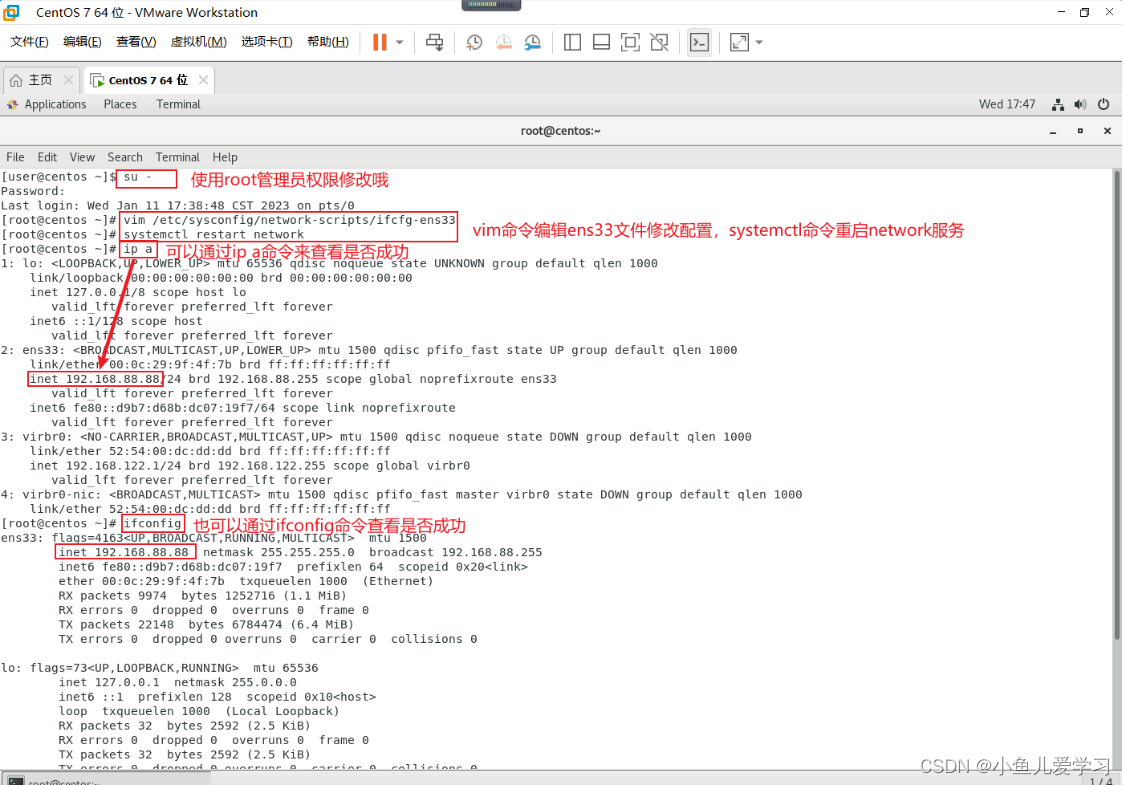Click 'RX packets 9974' line
Viewport: 1124px width, 785px height.
pyautogui.click(x=202, y=596)
